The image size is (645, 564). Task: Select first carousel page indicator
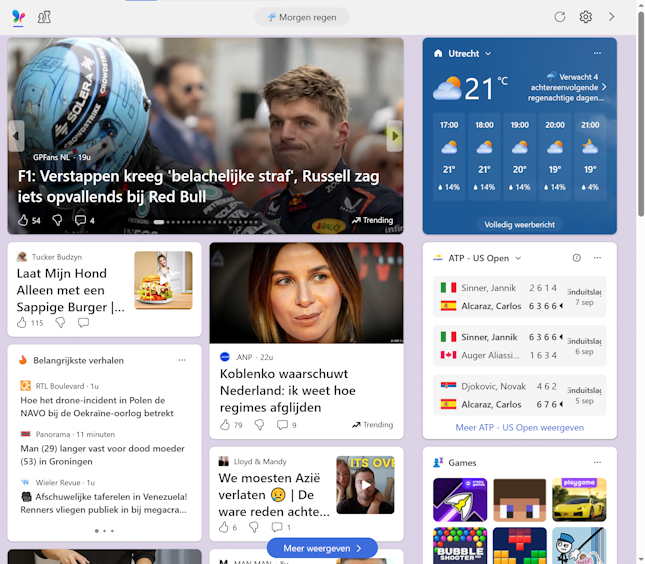pos(159,222)
